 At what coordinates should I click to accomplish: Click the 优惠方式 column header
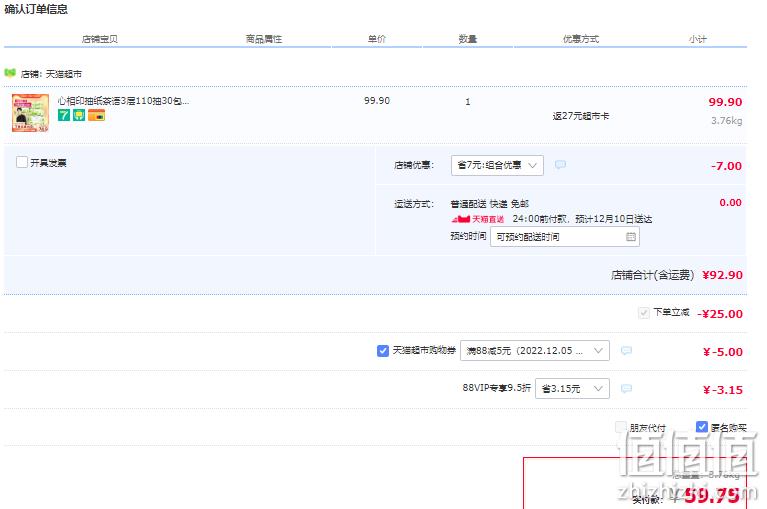581,39
